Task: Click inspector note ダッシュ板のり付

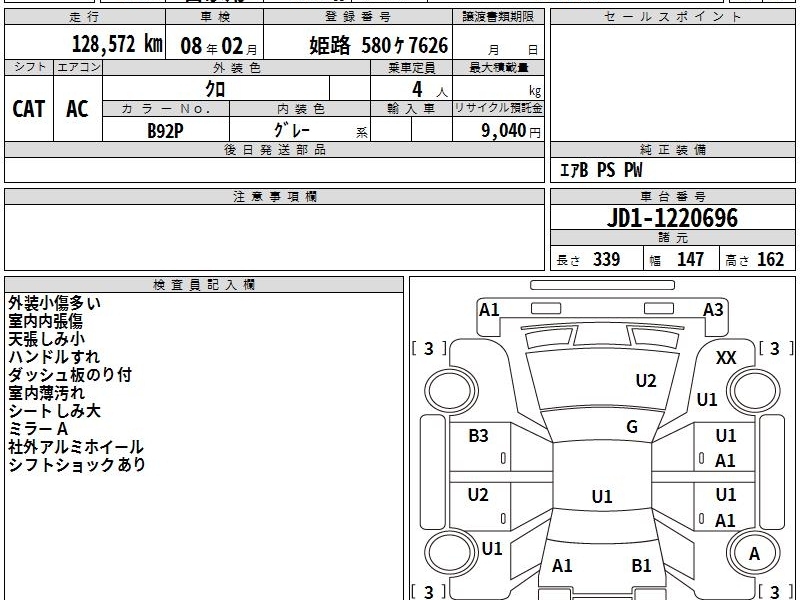Action: coord(70,374)
